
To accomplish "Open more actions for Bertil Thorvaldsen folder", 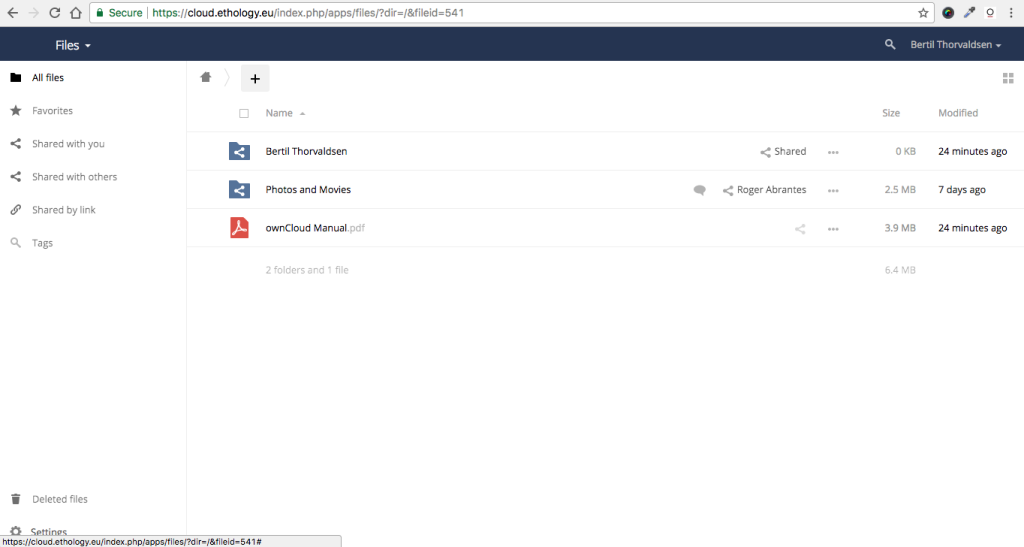I will click(833, 152).
